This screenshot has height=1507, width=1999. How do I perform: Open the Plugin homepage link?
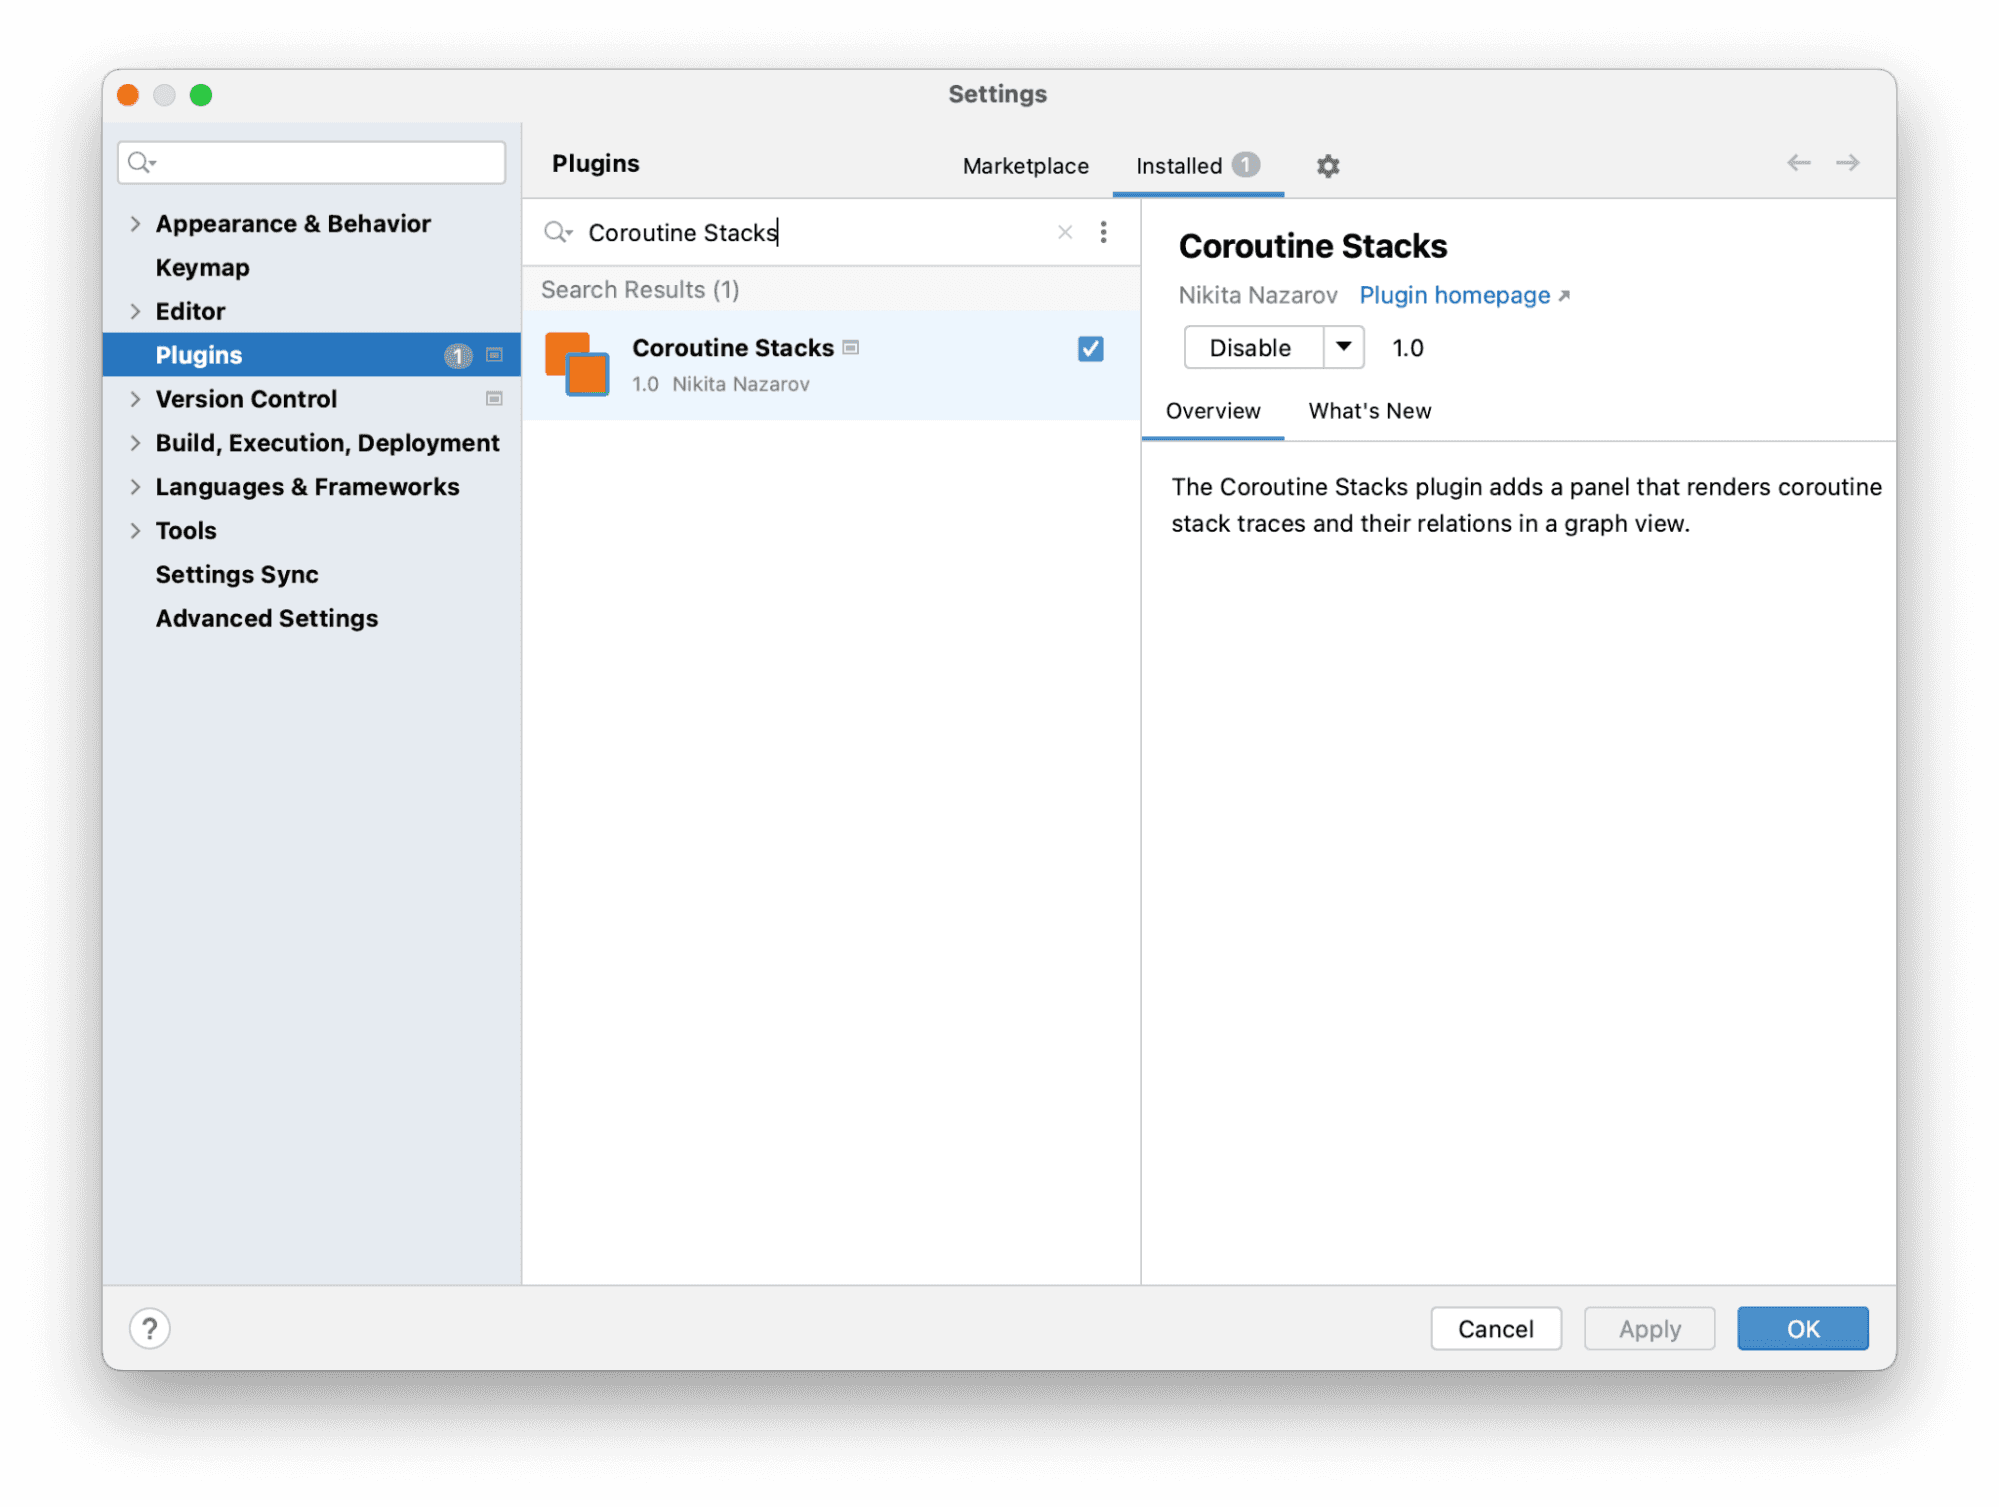point(1455,295)
